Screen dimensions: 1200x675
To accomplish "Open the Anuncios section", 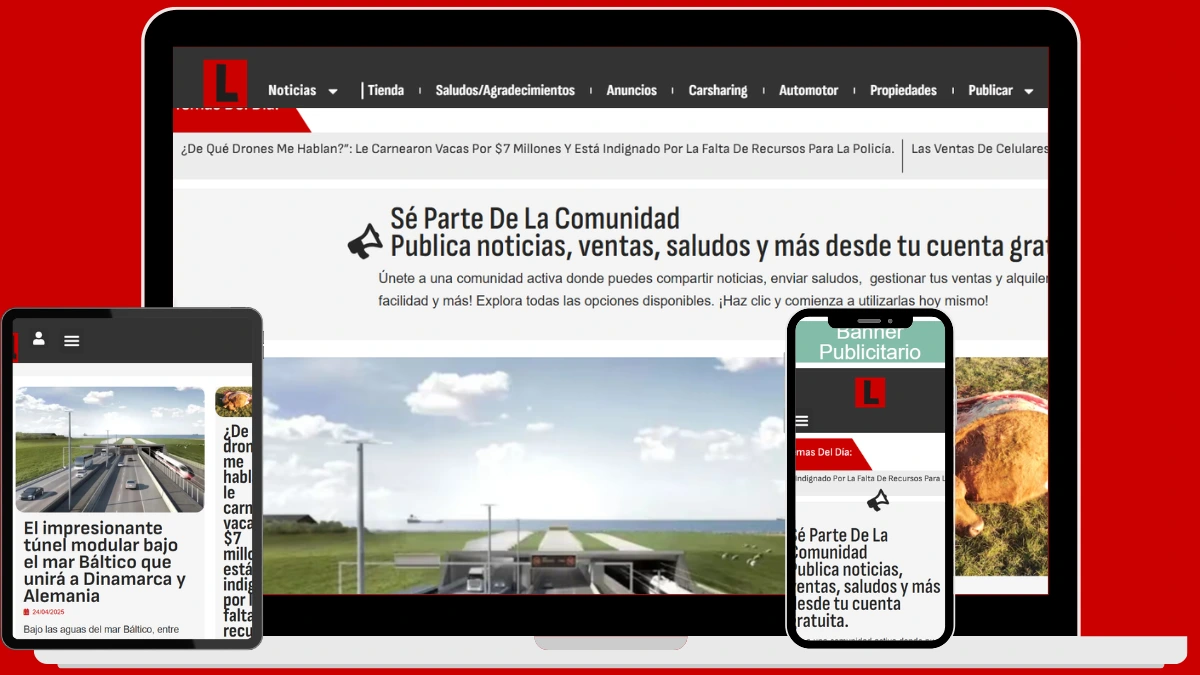I will 631,89.
